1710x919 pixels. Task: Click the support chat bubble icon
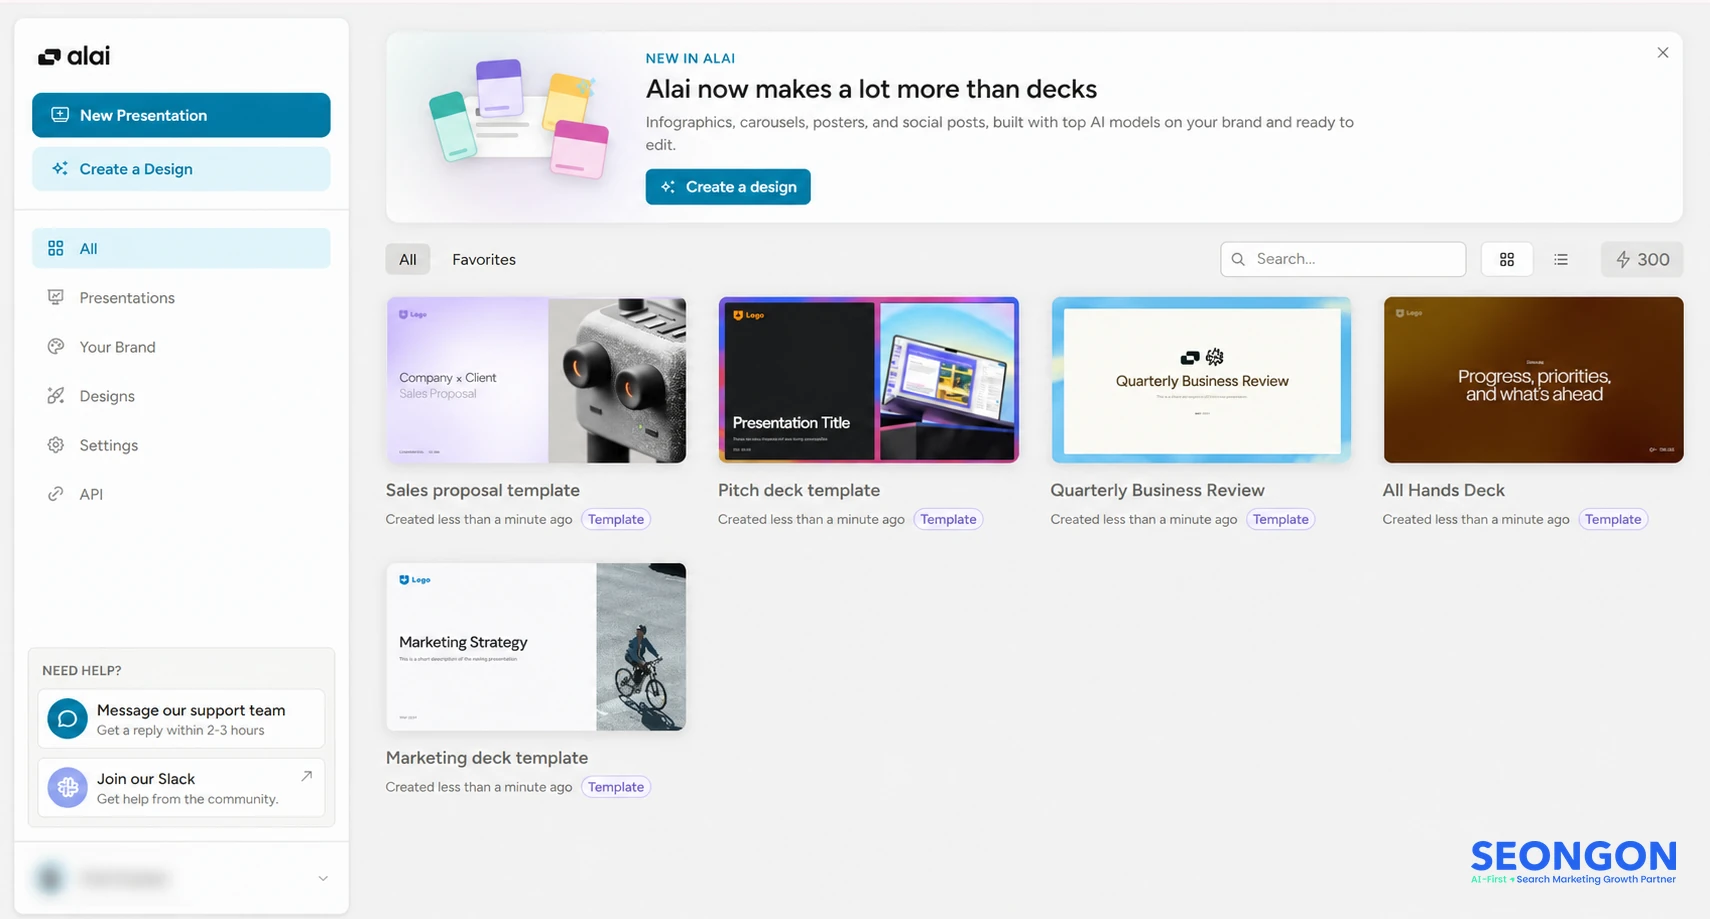coord(67,718)
